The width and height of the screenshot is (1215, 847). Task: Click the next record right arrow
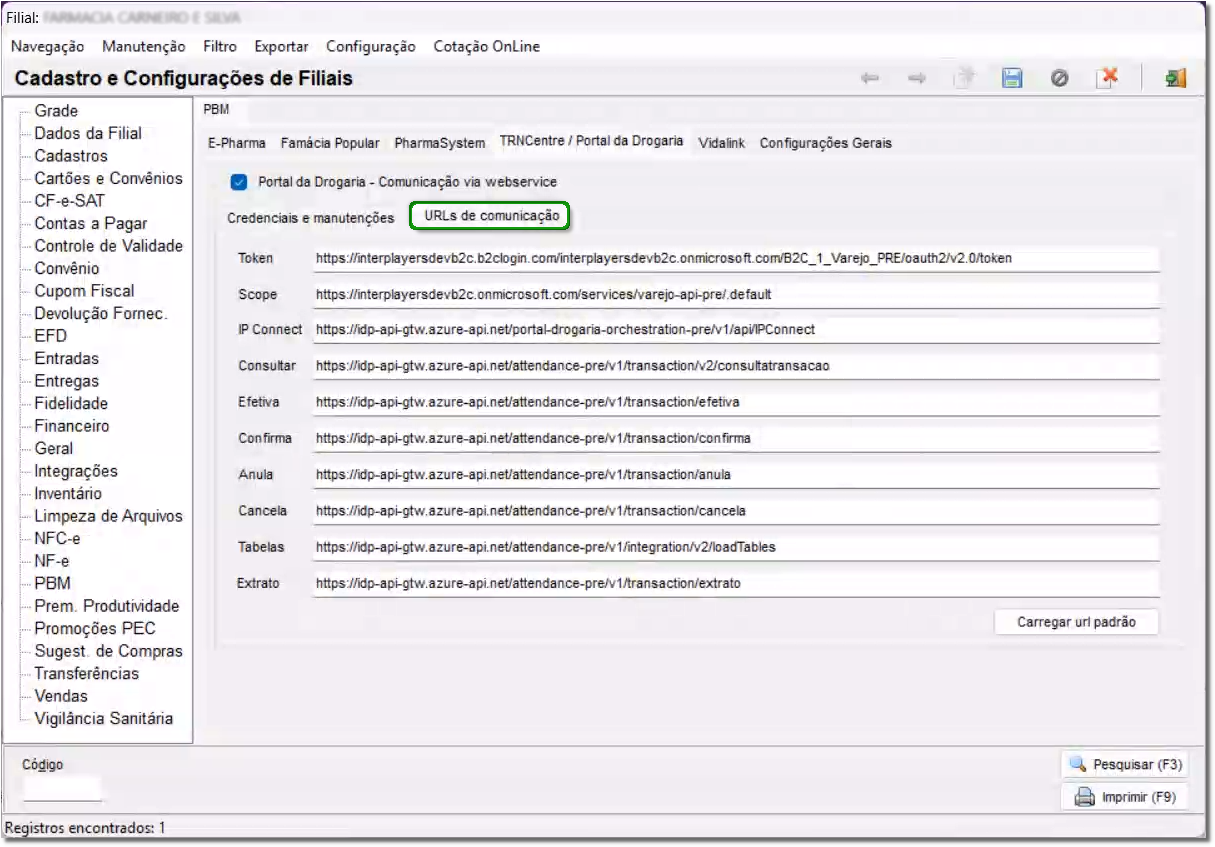916,80
